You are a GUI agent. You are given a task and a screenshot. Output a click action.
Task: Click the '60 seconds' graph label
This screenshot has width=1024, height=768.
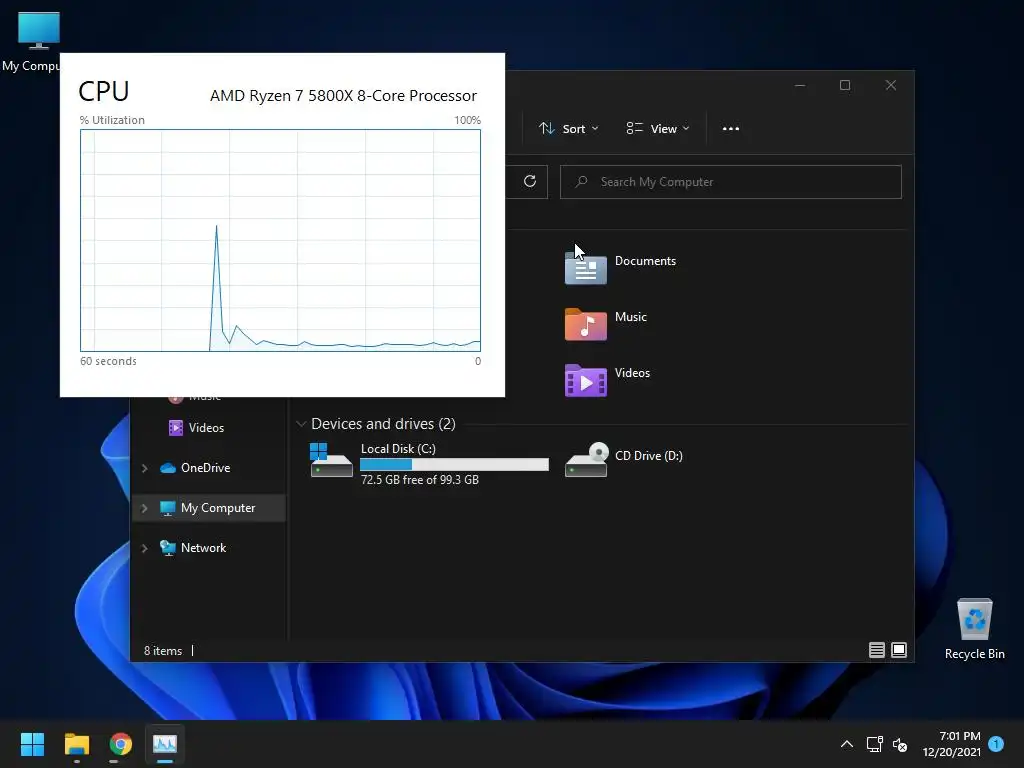tap(108, 361)
